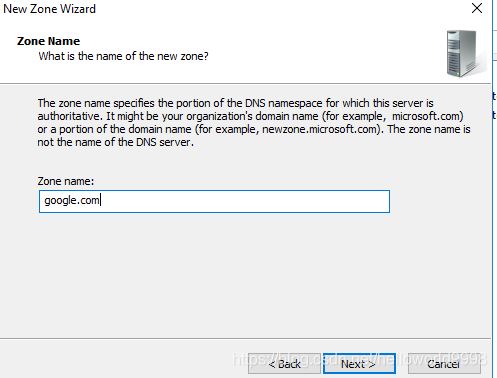Close the New Zone Wizard window
Viewport: 497px width, 378px height.
[x=477, y=8]
